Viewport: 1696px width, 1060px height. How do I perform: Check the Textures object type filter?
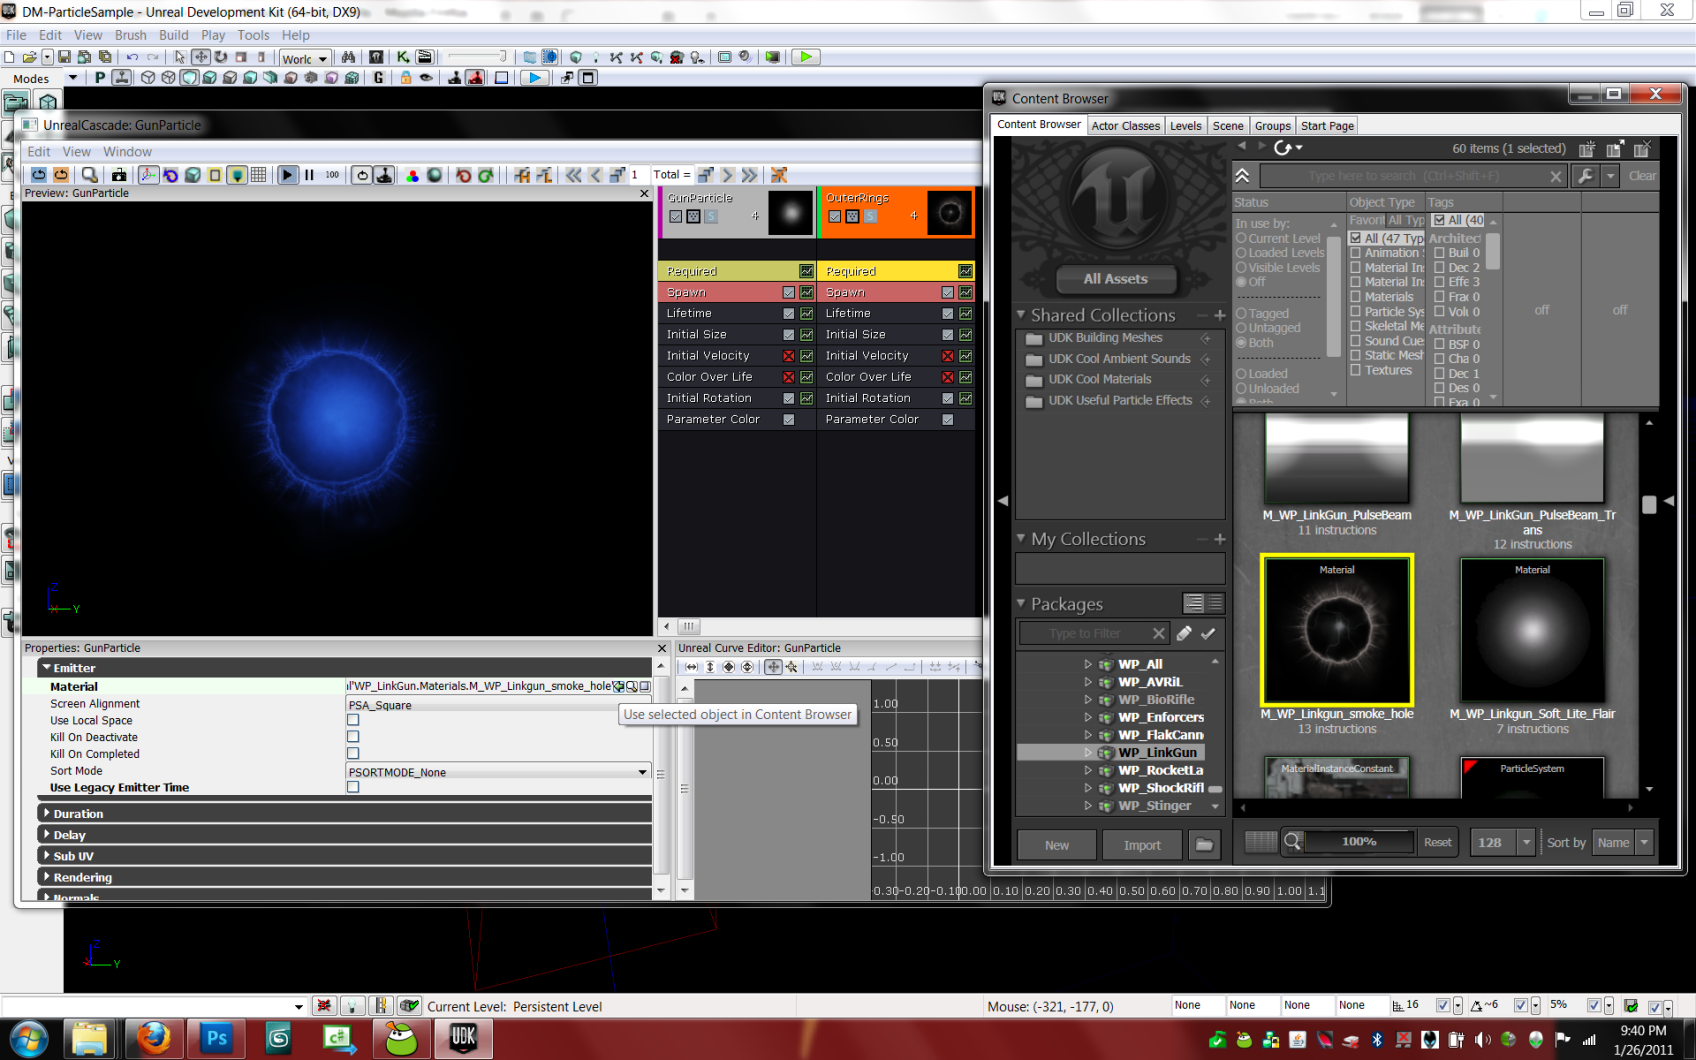point(1356,369)
